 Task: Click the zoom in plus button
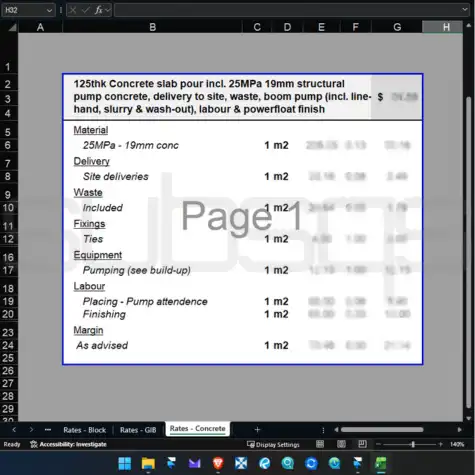440,444
